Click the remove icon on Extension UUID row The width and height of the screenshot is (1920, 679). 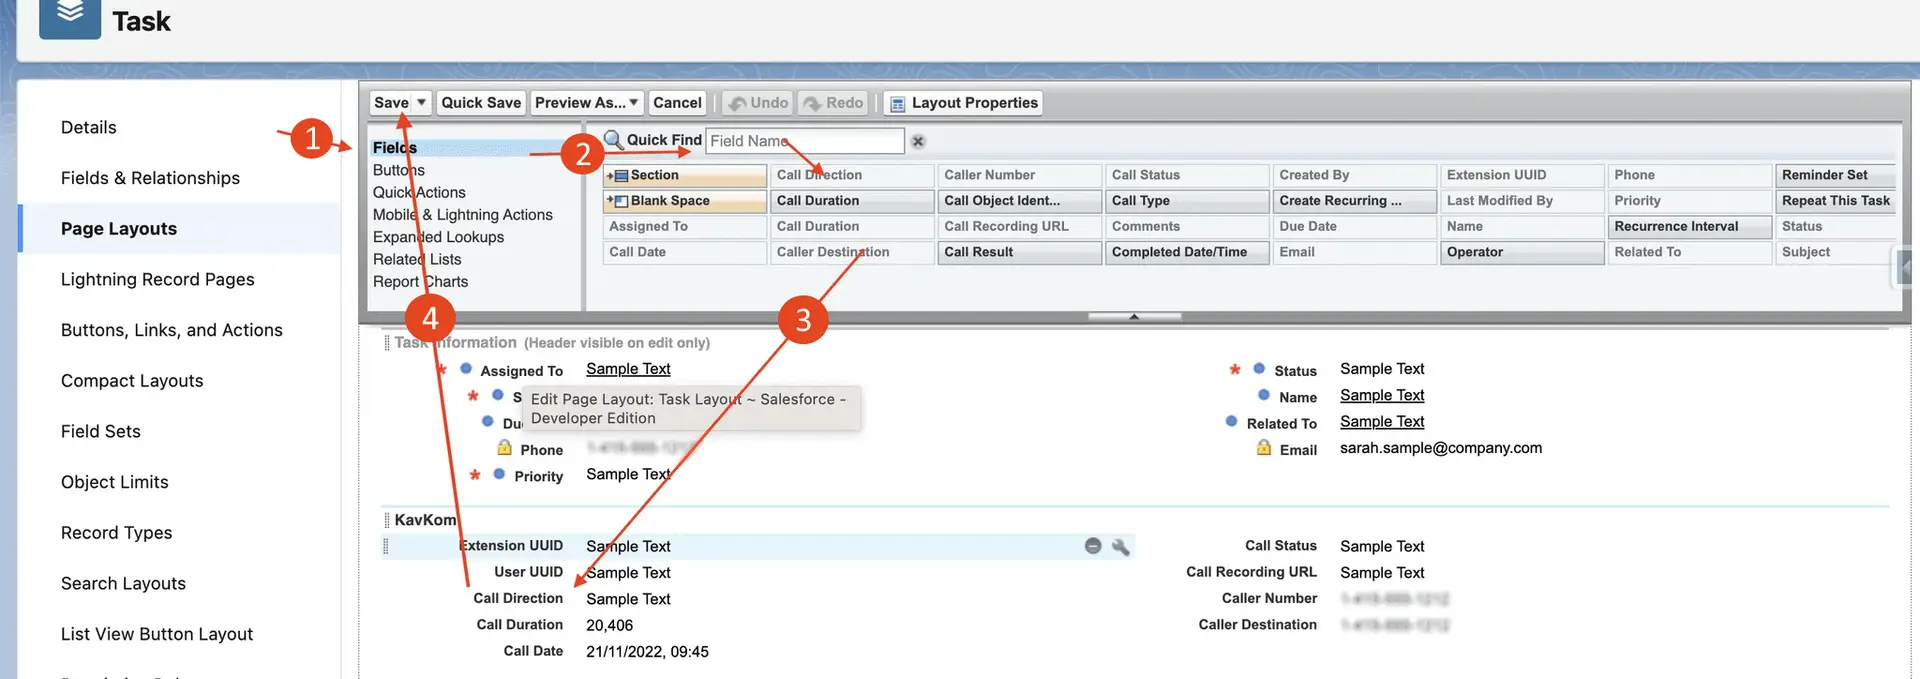pos(1093,546)
